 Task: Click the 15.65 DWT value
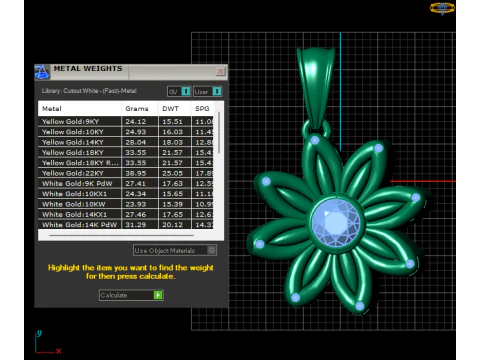tap(172, 194)
